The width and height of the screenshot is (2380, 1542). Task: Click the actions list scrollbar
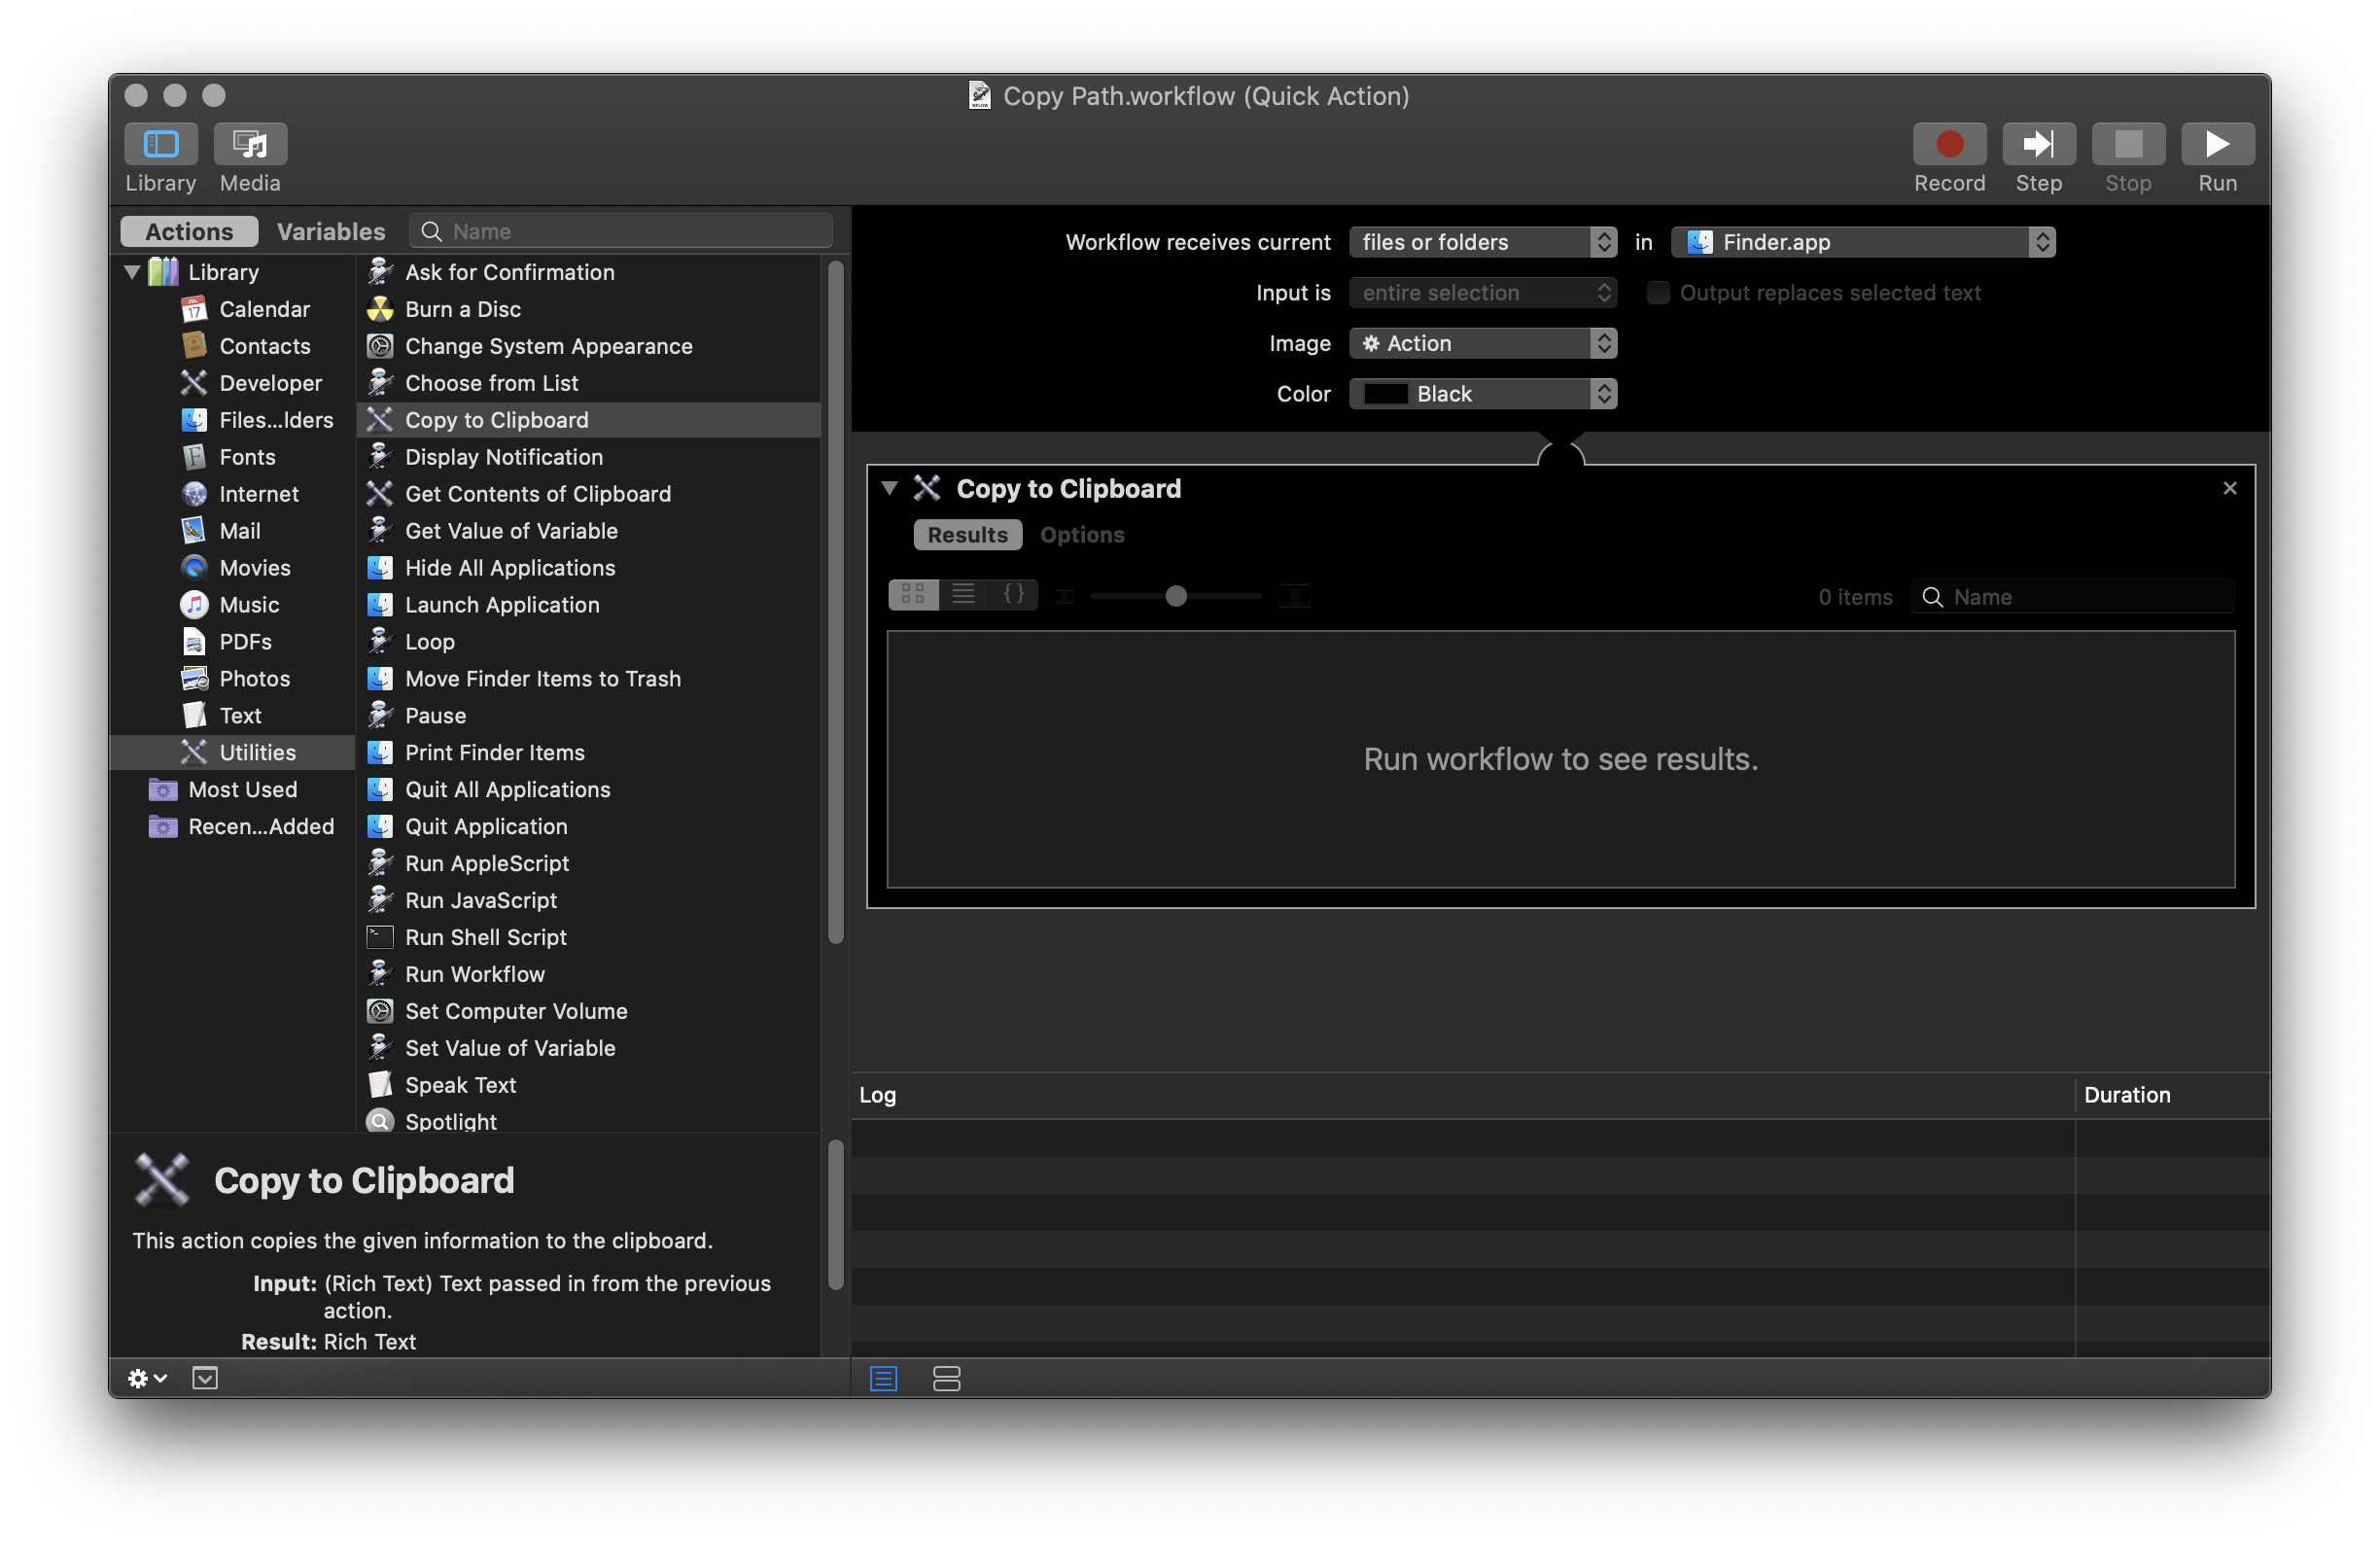coord(836,600)
